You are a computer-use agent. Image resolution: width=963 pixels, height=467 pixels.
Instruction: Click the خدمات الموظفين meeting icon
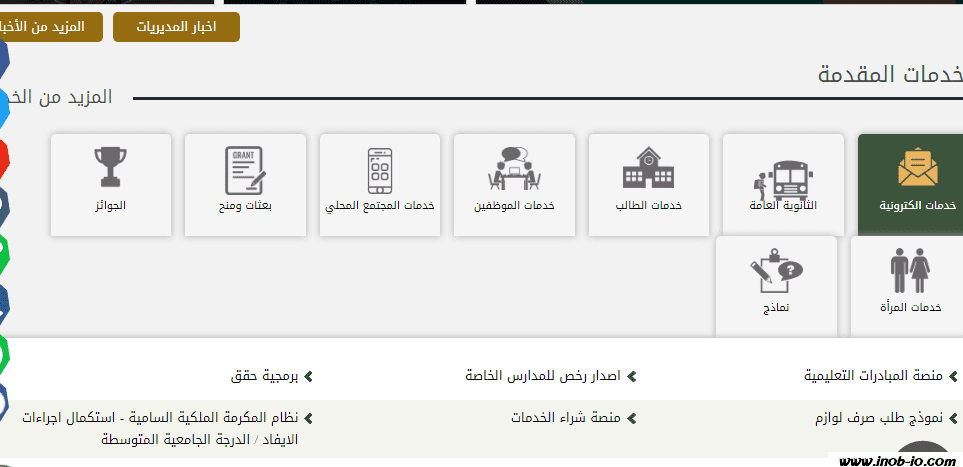tap(514, 184)
